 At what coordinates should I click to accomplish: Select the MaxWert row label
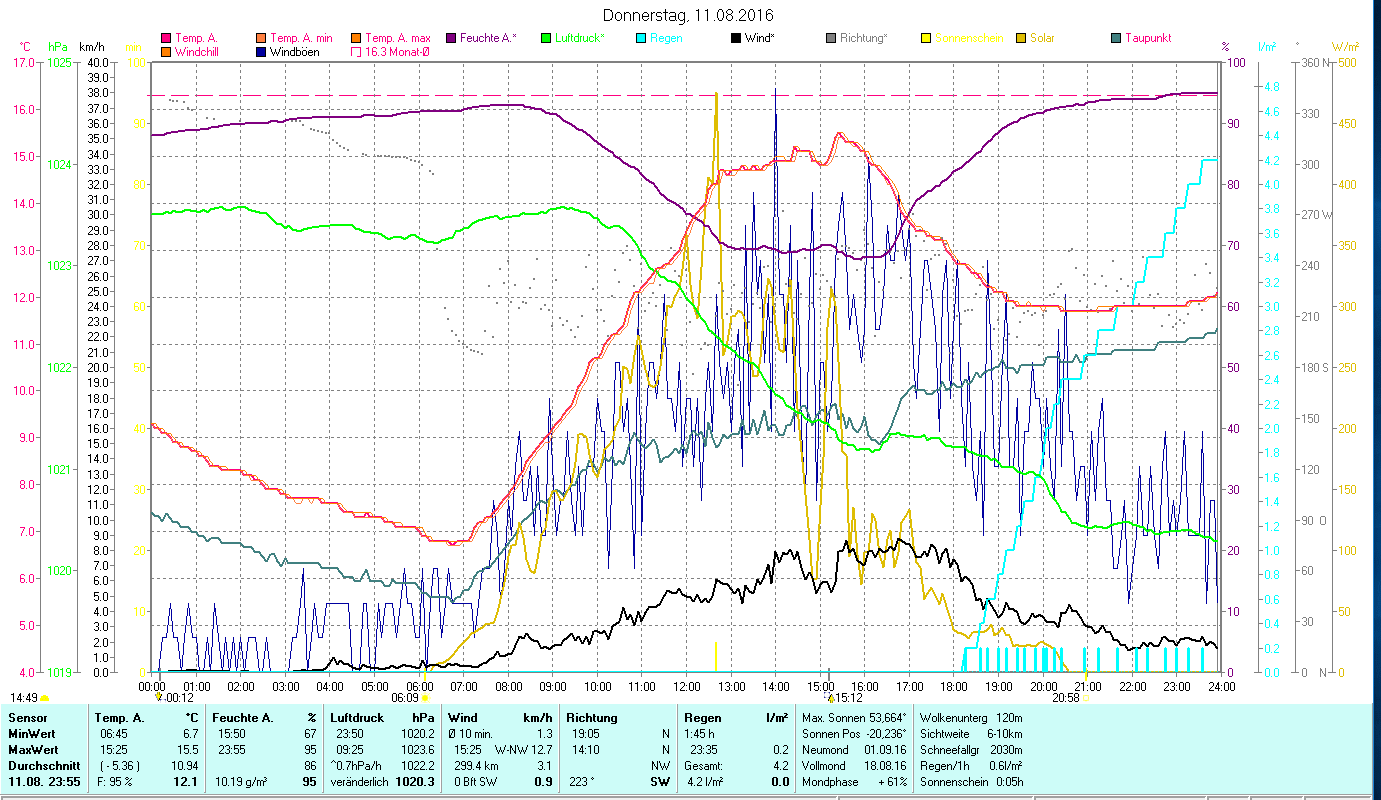(x=34, y=749)
